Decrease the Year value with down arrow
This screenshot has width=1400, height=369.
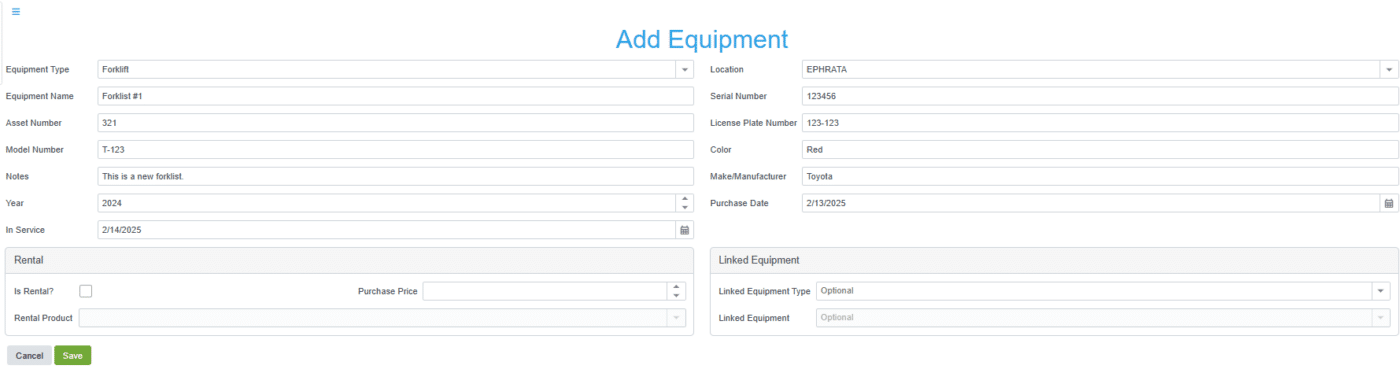(x=684, y=208)
